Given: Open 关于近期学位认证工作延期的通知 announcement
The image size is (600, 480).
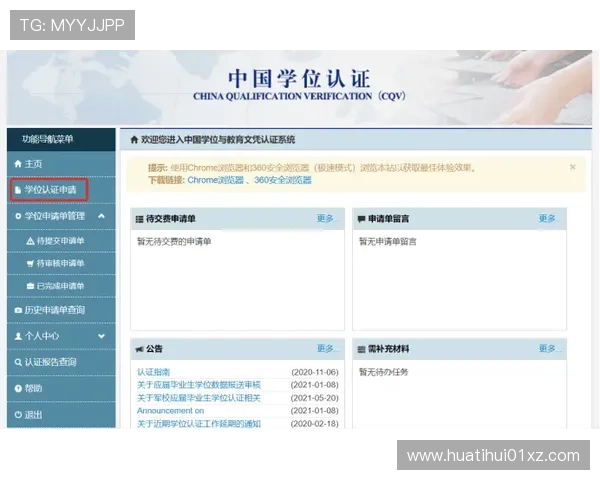Looking at the screenshot, I should (199, 424).
